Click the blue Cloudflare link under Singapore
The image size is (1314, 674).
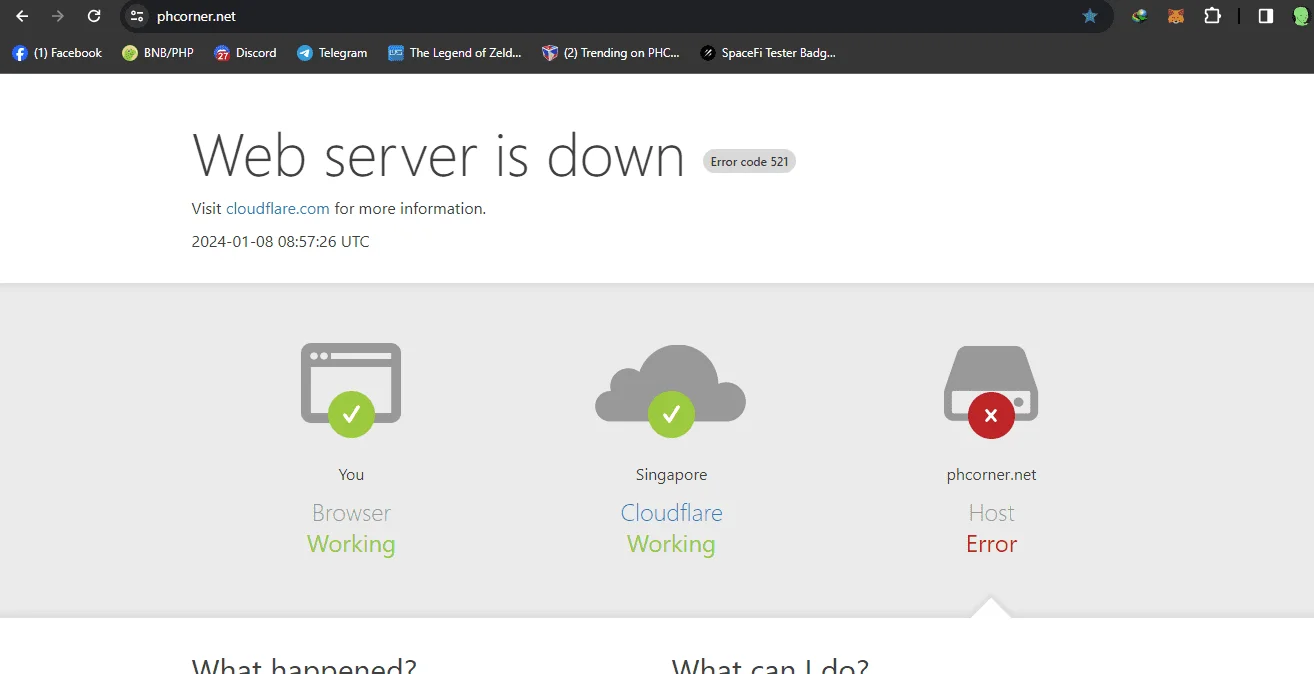pos(671,513)
